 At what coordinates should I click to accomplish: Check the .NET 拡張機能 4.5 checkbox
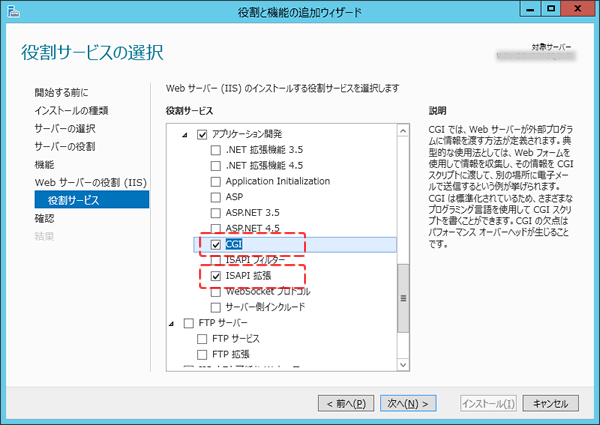(x=215, y=166)
